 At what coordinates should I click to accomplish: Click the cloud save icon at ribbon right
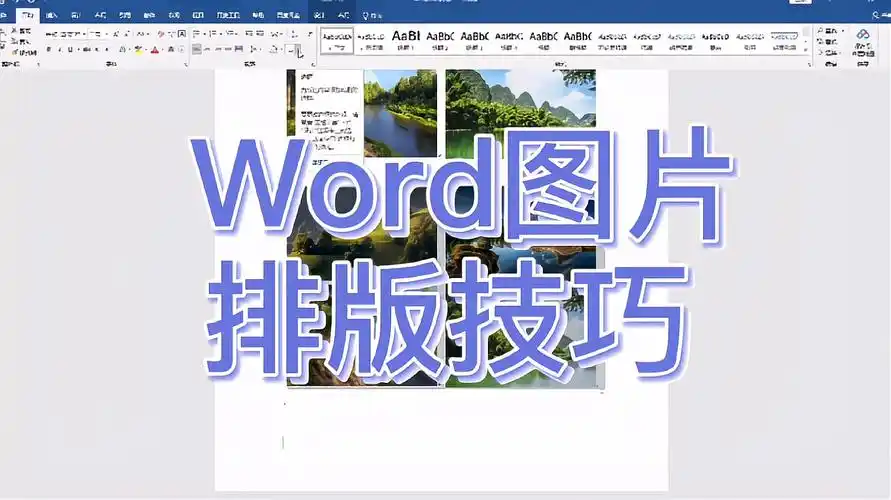pos(863,35)
